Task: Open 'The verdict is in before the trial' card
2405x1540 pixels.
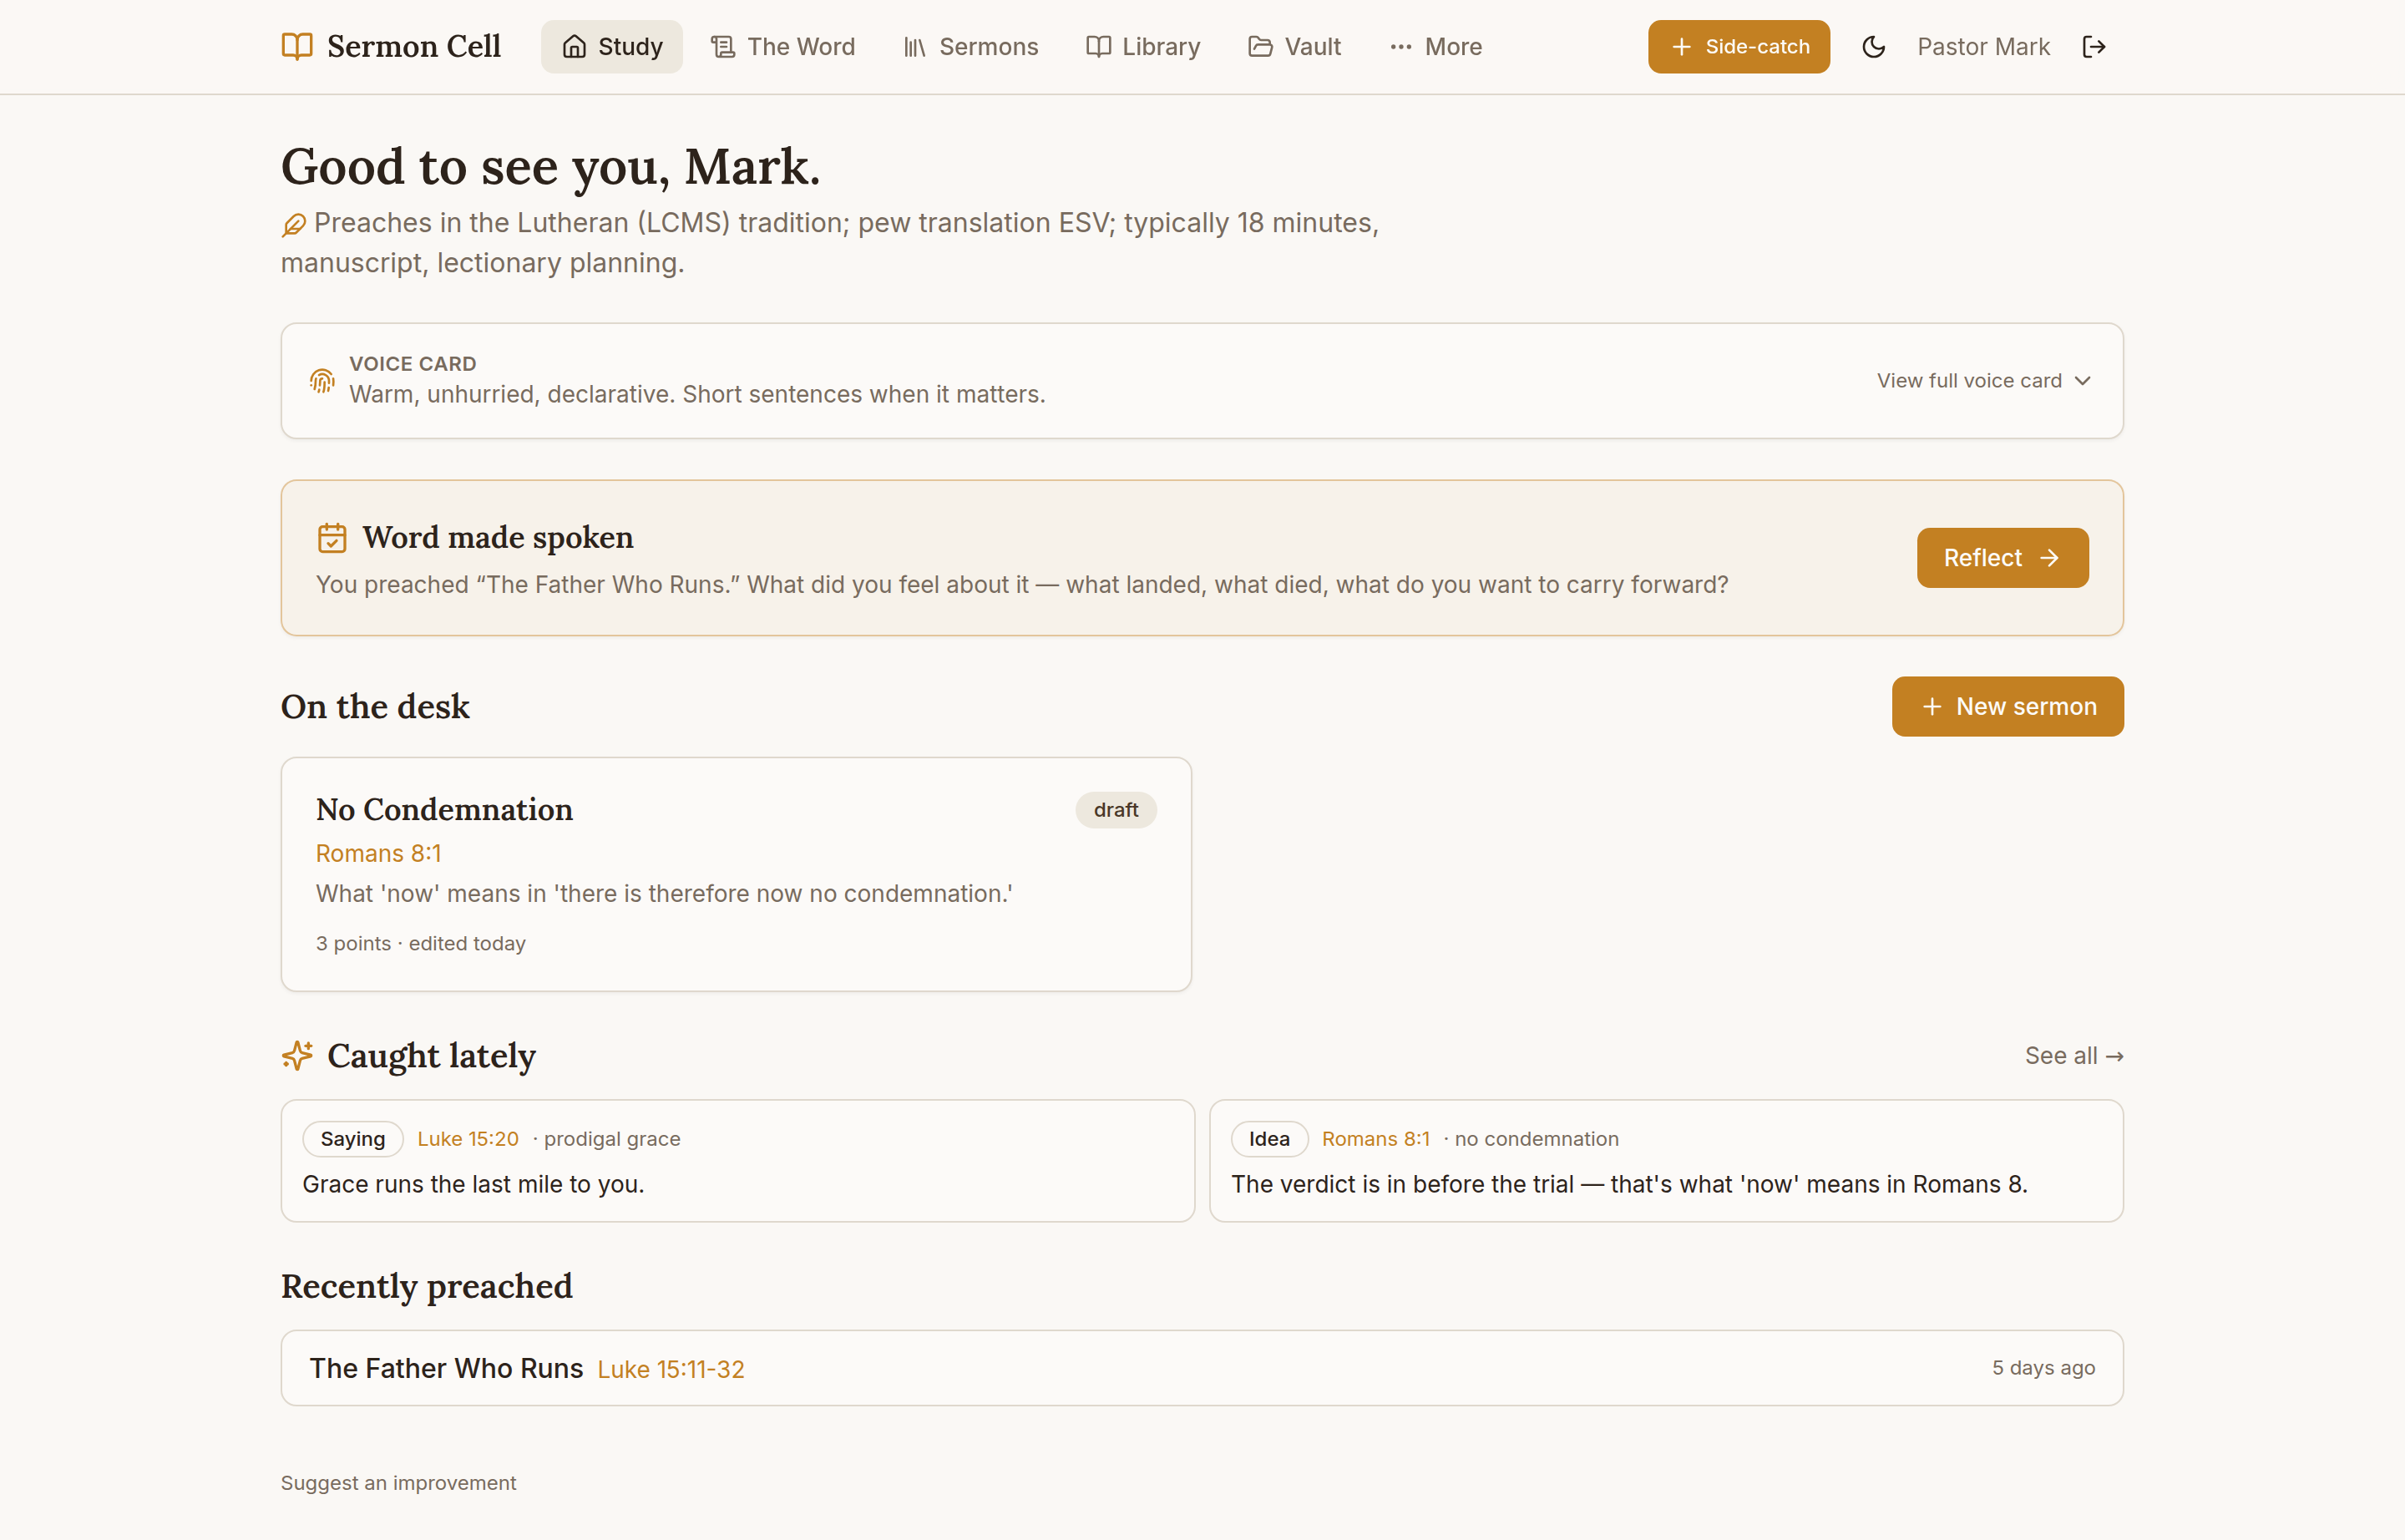Action: (1666, 1161)
